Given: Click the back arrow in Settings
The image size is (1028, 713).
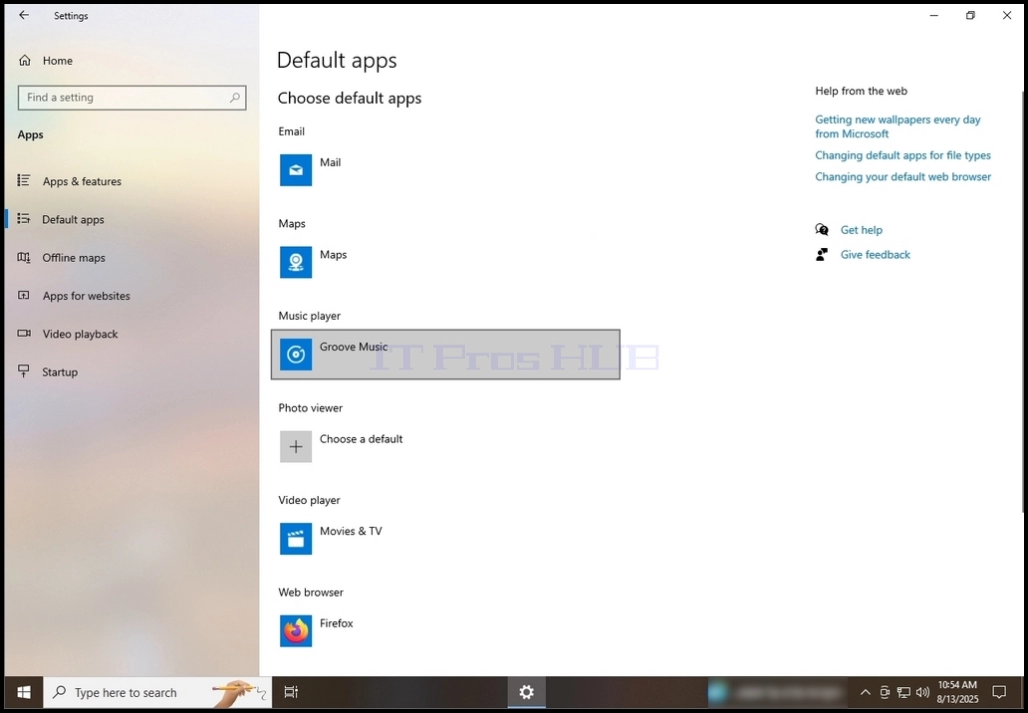Looking at the screenshot, I should (x=24, y=15).
